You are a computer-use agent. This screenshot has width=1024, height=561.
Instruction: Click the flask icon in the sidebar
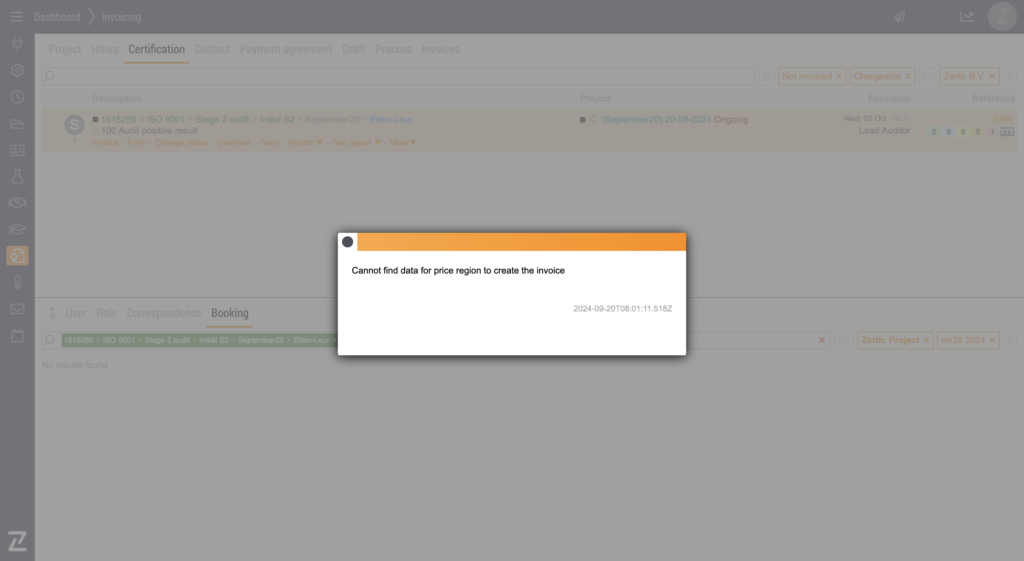click(x=17, y=177)
